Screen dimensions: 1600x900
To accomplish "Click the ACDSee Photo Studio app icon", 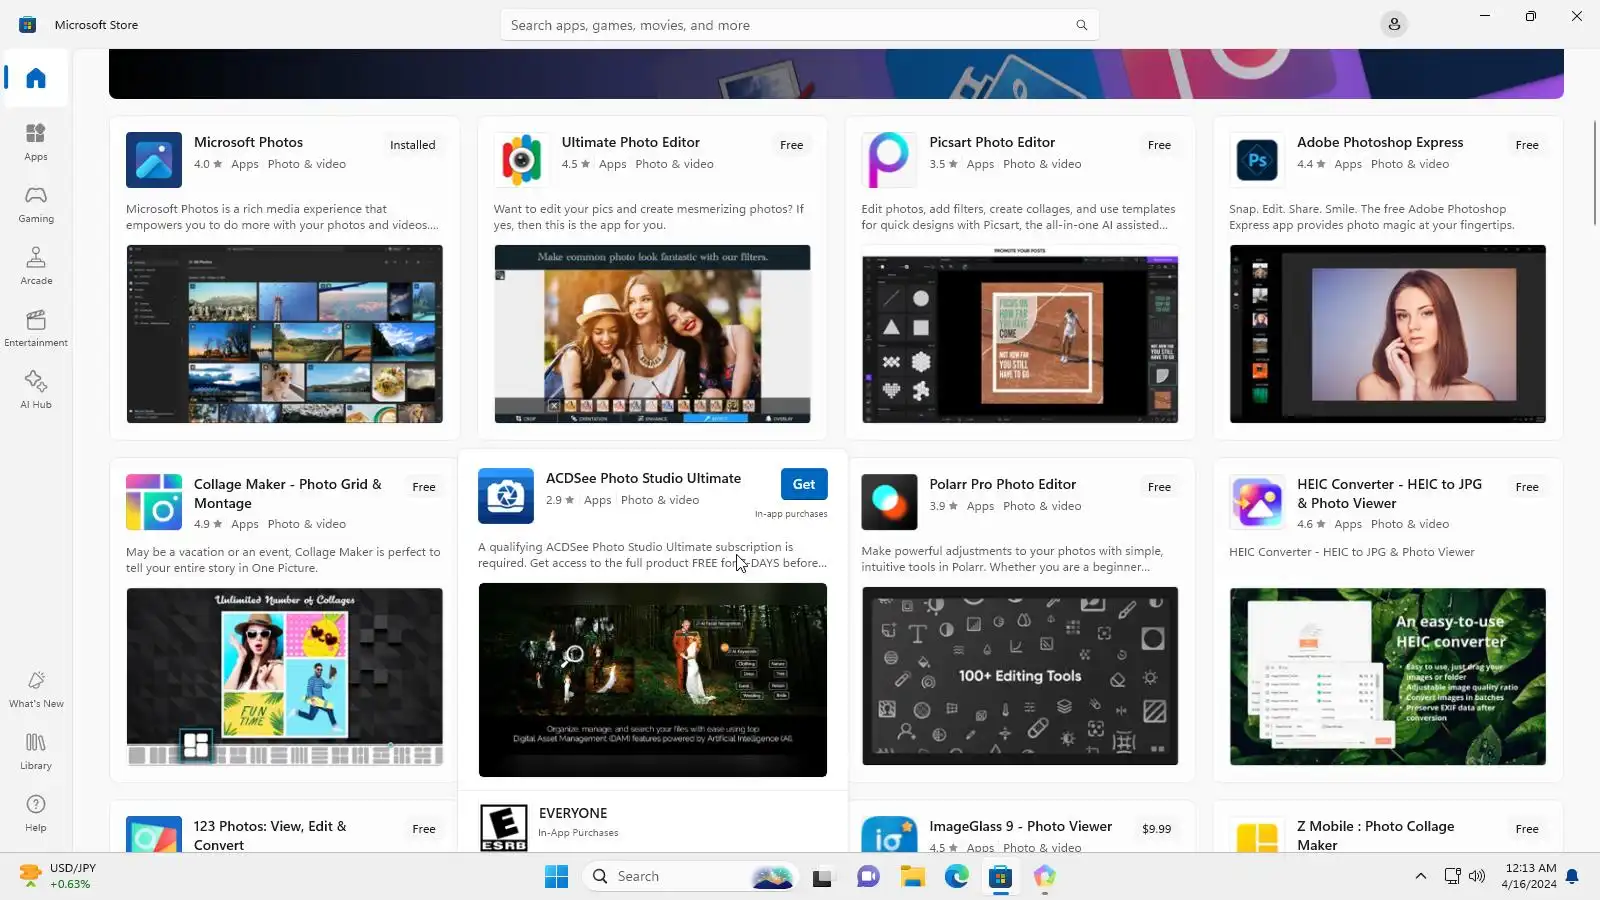I will (506, 496).
